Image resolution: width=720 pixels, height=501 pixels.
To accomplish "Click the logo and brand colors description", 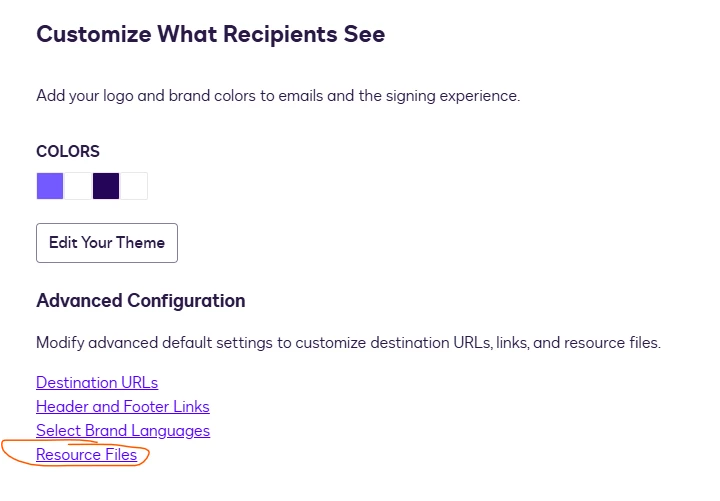I will point(278,96).
